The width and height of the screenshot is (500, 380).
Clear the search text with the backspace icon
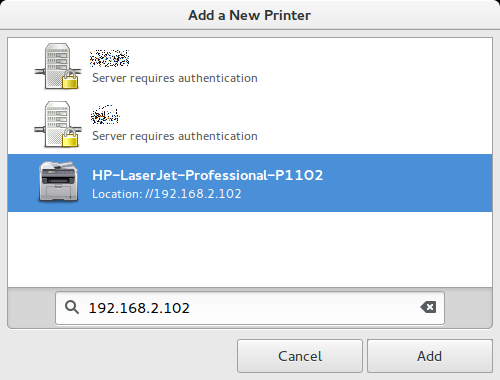(428, 307)
